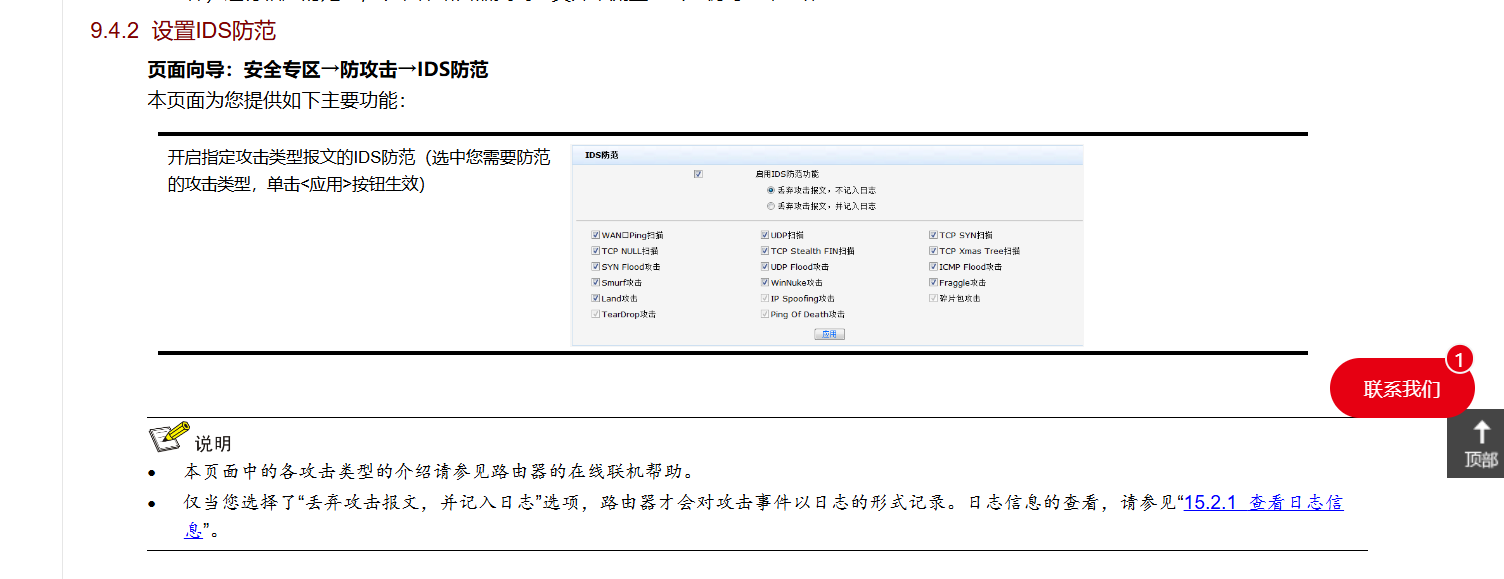Viewport: 1504px width, 579px height.
Task: Toggle the ICMP Flood攻击 checkbox
Action: click(934, 267)
